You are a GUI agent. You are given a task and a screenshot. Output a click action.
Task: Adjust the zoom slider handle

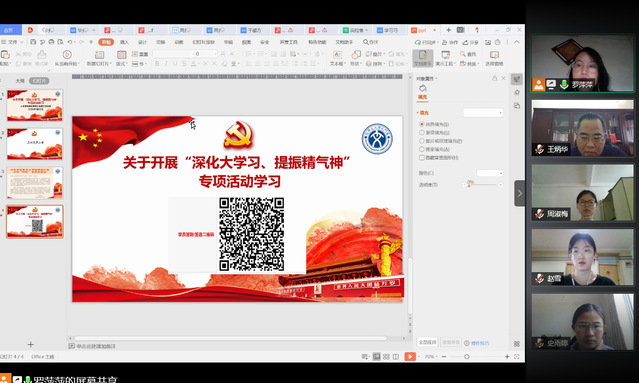pyautogui.click(x=467, y=357)
